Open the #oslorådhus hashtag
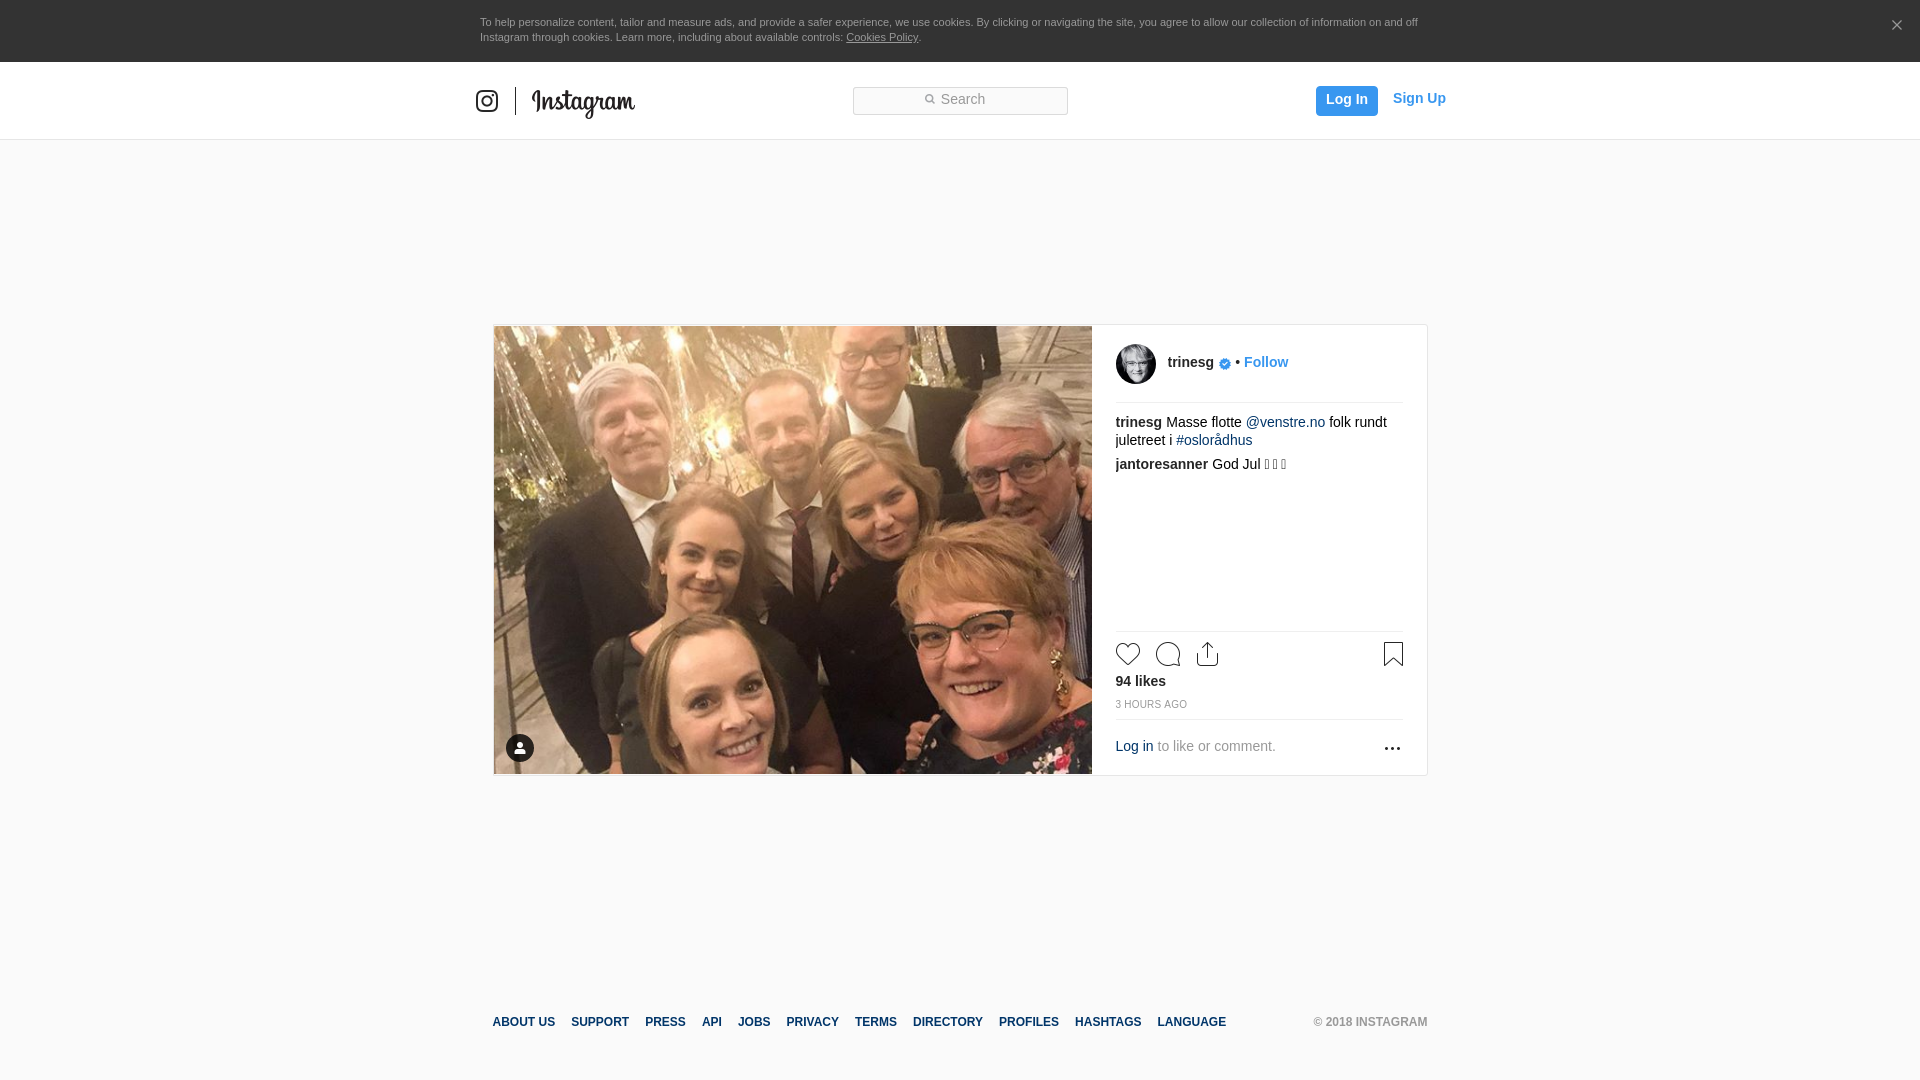The image size is (1920, 1080). [1214, 440]
